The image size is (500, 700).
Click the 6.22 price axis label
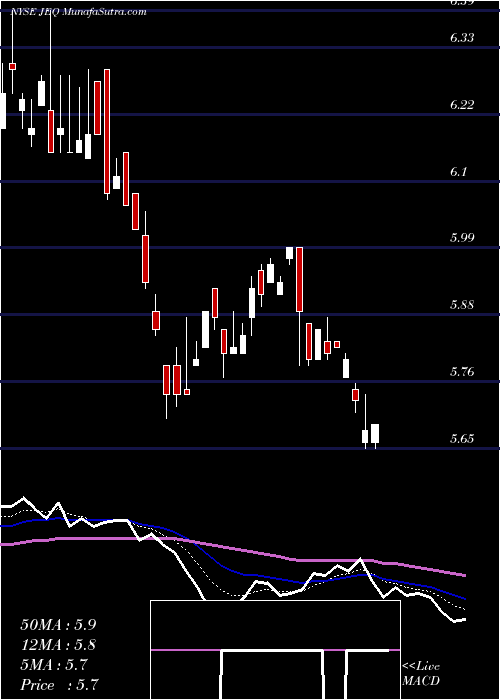(462, 105)
